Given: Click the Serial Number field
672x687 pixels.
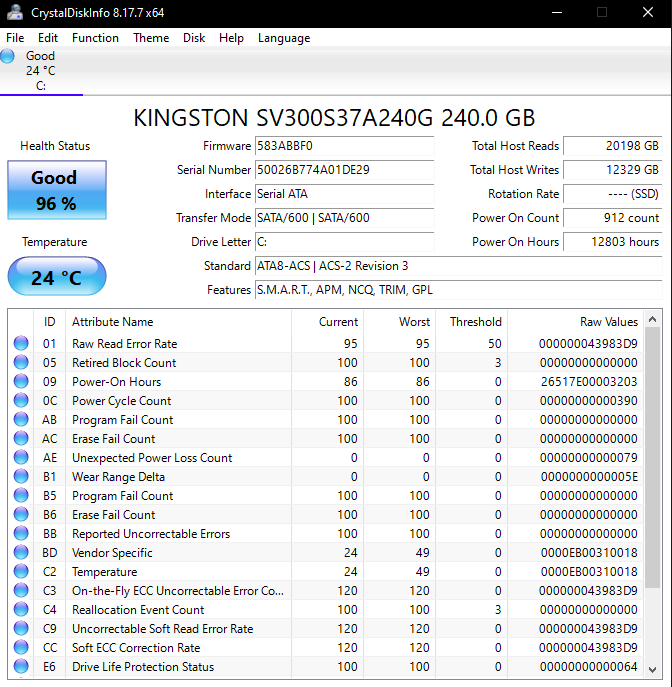Looking at the screenshot, I should click(344, 170).
